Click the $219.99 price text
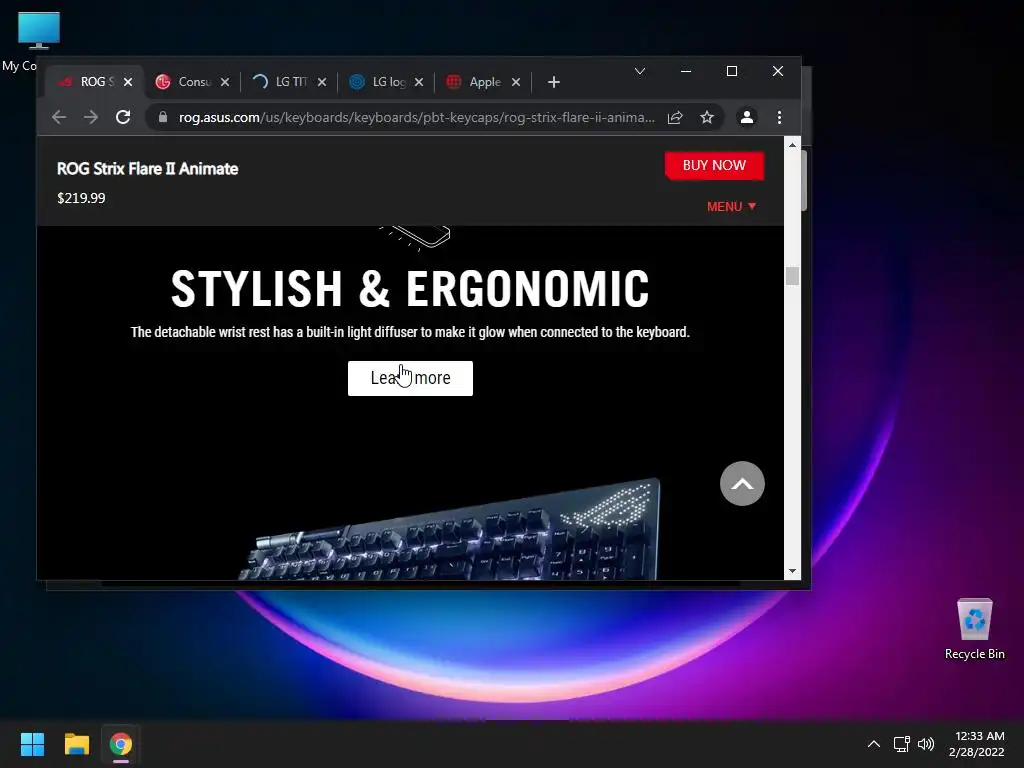 (81, 198)
